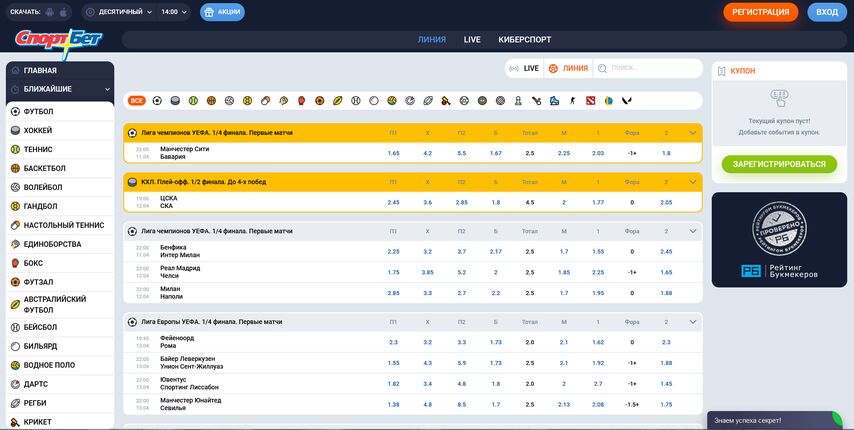Select the Valorant icon at filter row end

click(x=626, y=101)
